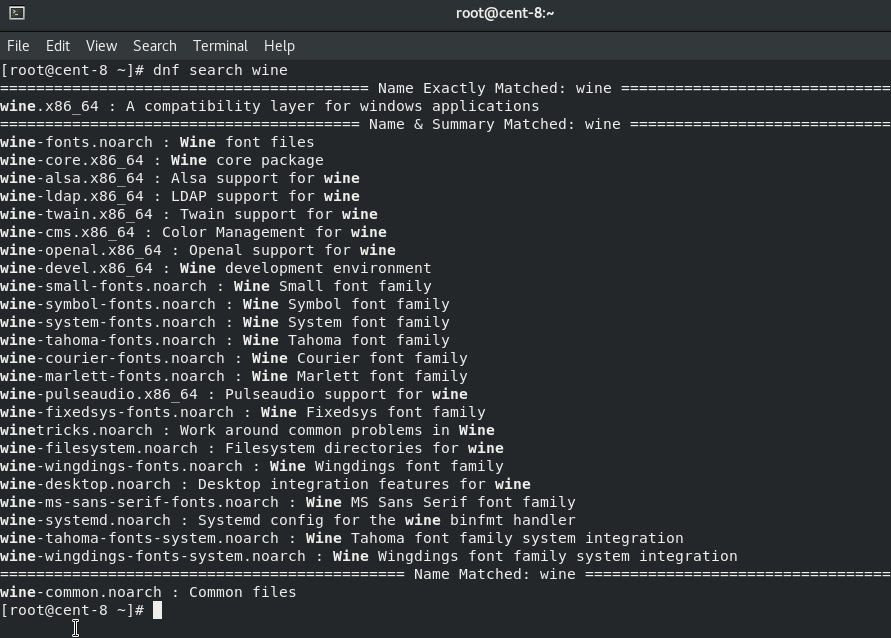Open the View menu
Image resolution: width=891 pixels, height=638 pixels.
coord(101,46)
